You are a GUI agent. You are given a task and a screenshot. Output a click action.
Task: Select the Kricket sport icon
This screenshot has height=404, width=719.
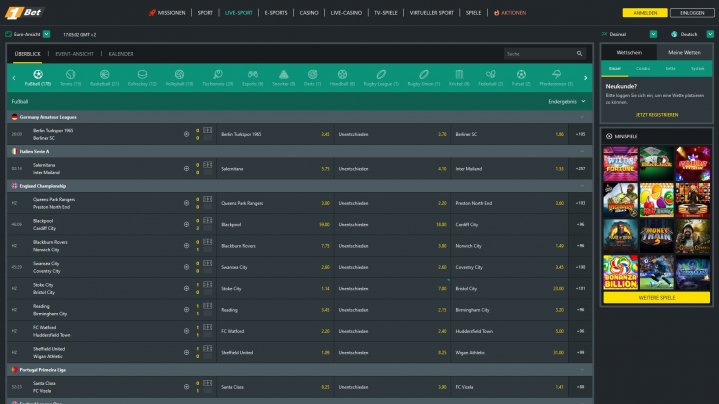459,74
